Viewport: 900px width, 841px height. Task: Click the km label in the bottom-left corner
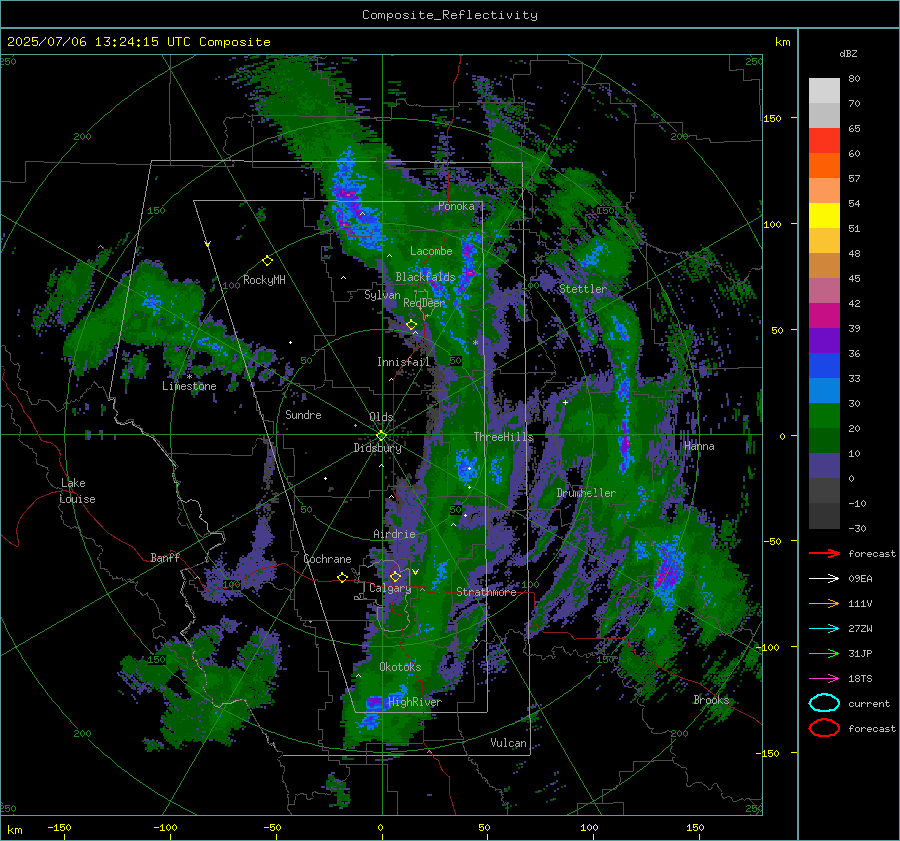point(15,830)
